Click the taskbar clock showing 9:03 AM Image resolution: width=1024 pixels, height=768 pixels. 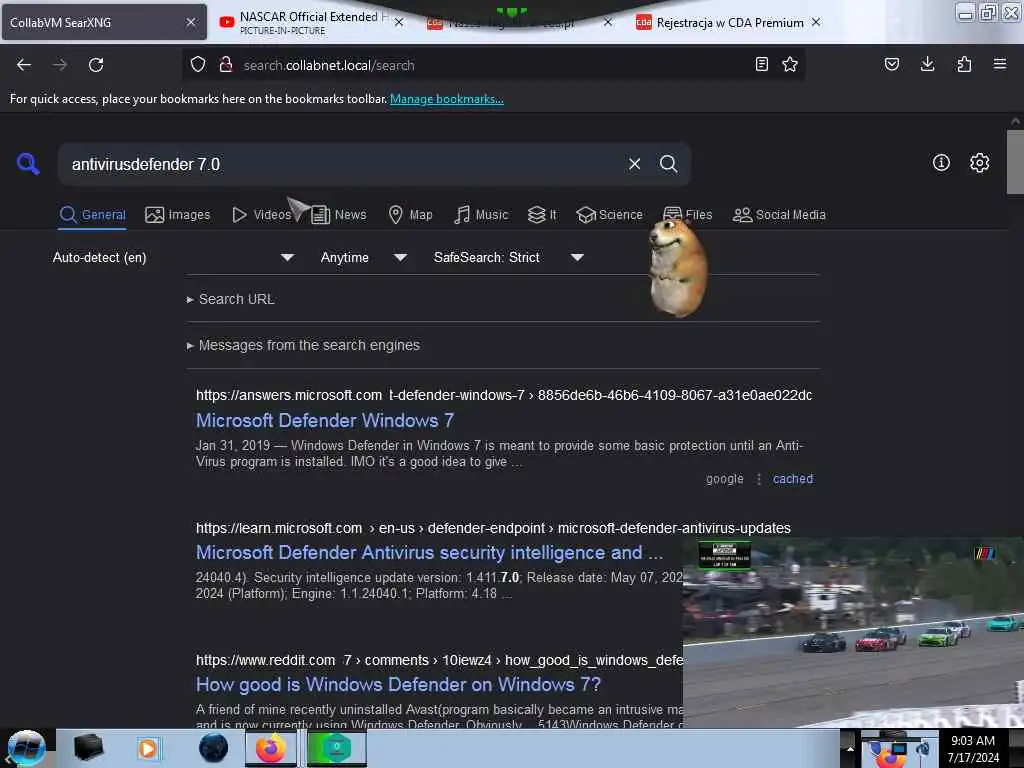pyautogui.click(x=973, y=749)
